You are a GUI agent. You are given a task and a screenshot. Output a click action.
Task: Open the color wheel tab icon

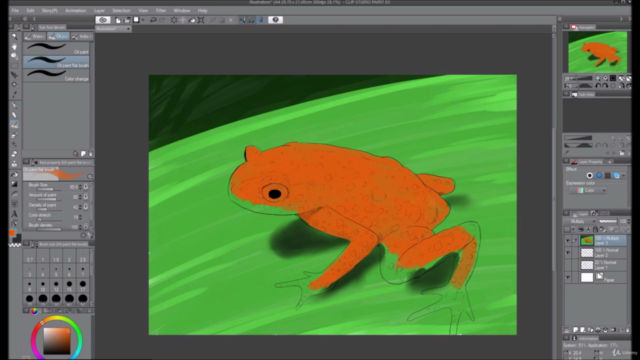(34, 311)
